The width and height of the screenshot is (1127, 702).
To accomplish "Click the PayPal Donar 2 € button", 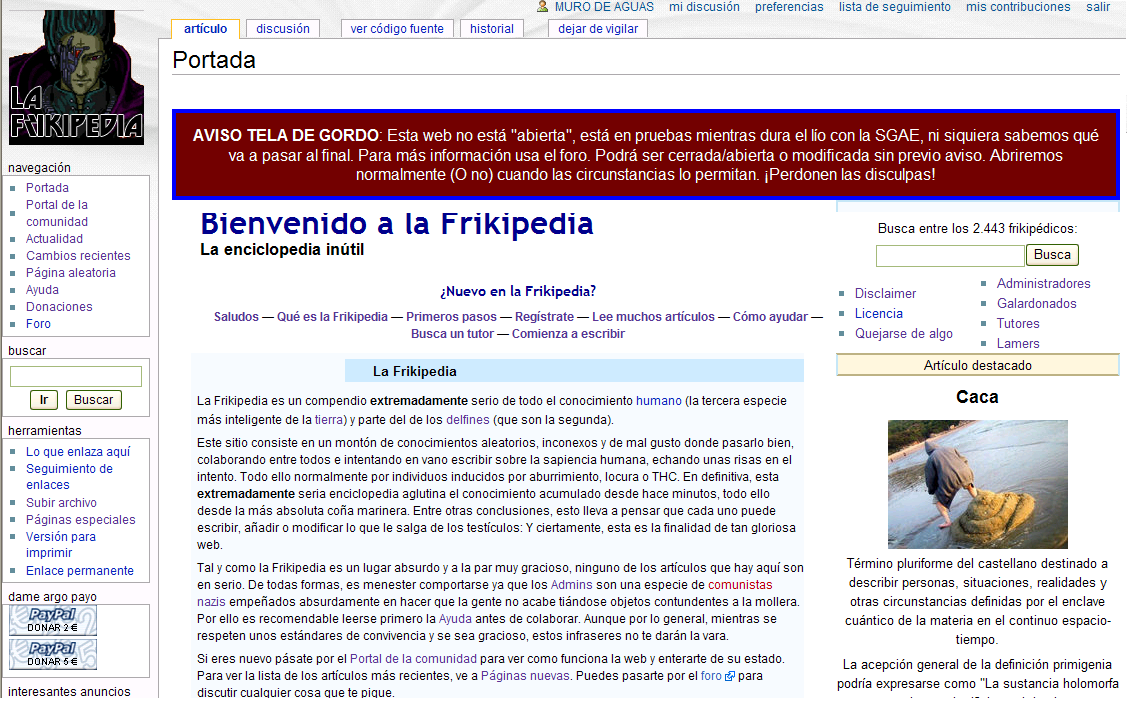I will [53, 620].
